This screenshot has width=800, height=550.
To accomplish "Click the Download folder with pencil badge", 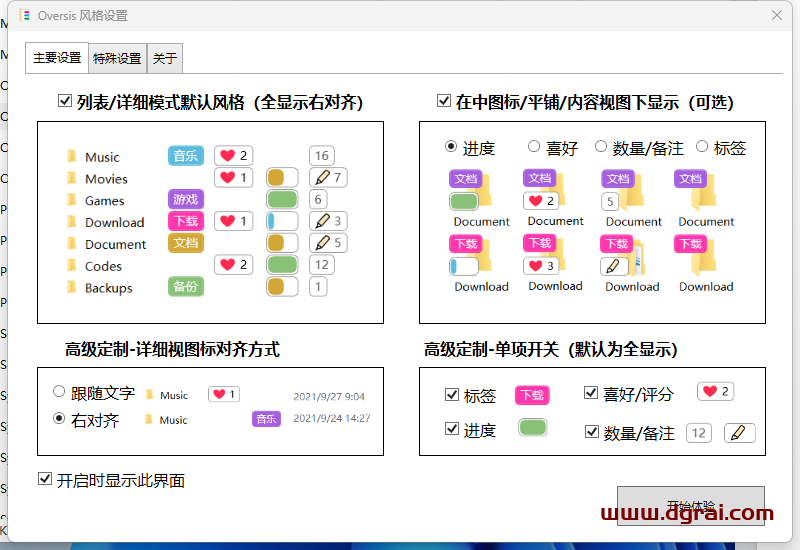I will (x=622, y=256).
